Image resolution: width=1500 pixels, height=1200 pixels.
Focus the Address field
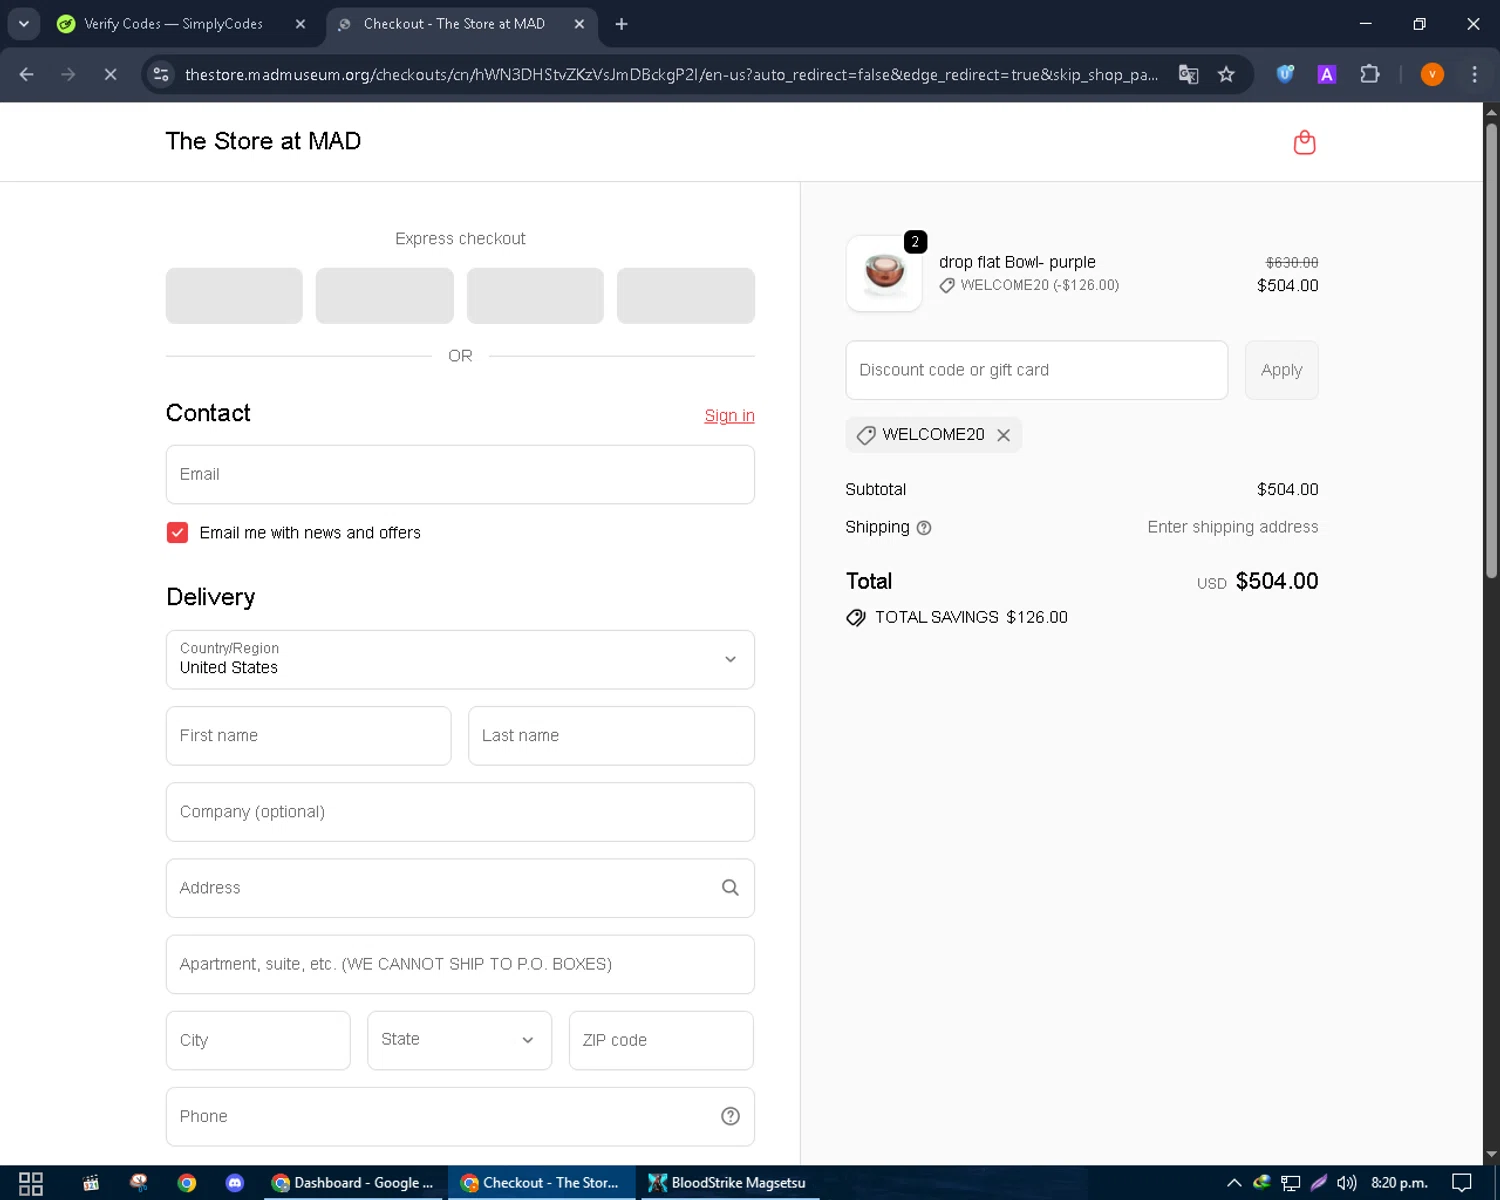point(460,888)
